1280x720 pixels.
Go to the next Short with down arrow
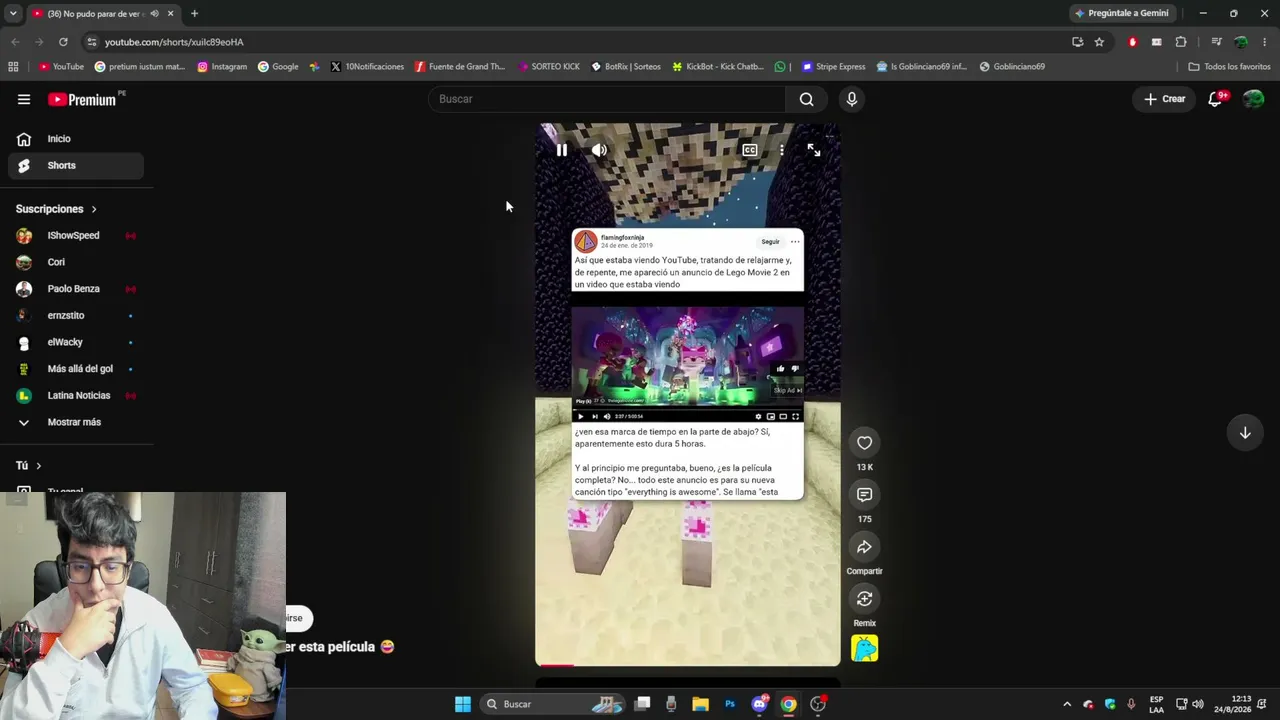click(x=1245, y=433)
